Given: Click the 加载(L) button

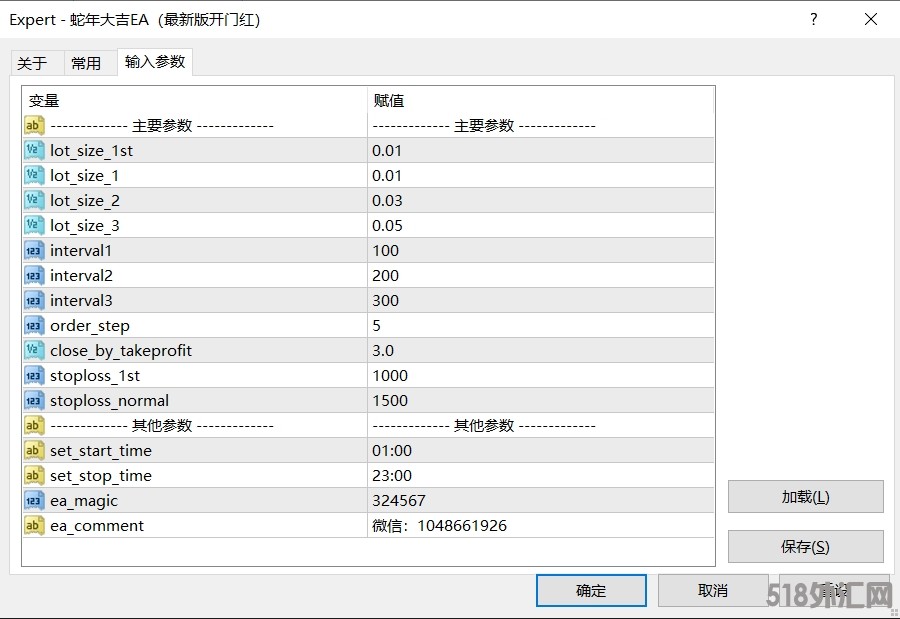Looking at the screenshot, I should click(805, 497).
